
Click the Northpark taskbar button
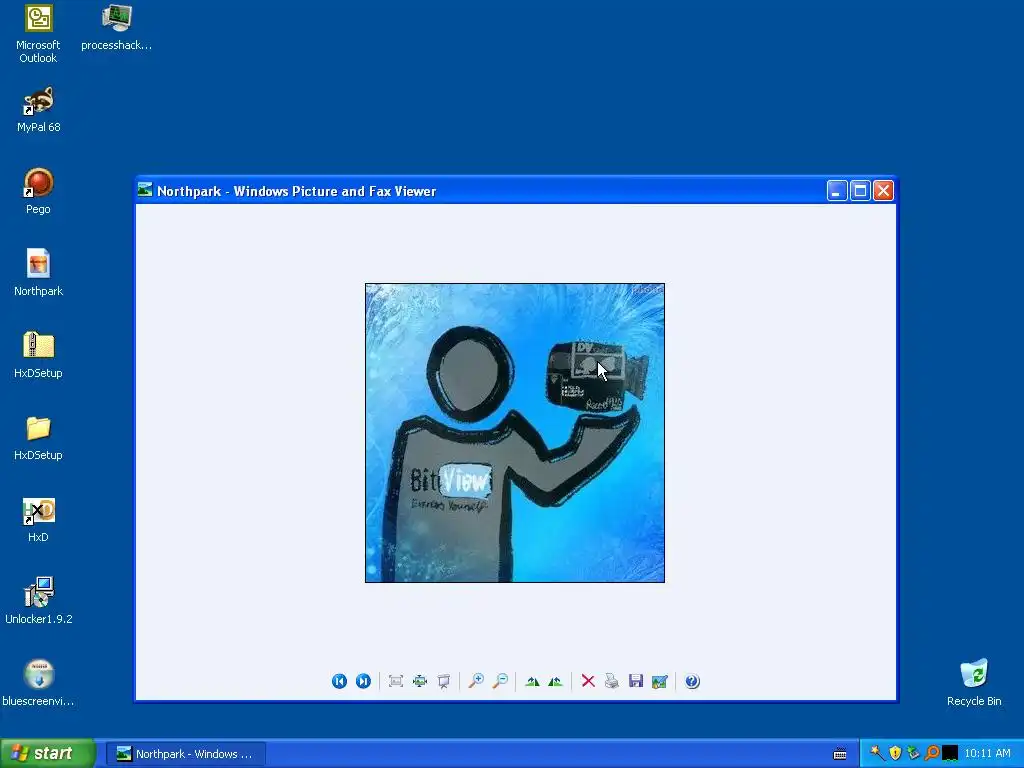pyautogui.click(x=185, y=754)
